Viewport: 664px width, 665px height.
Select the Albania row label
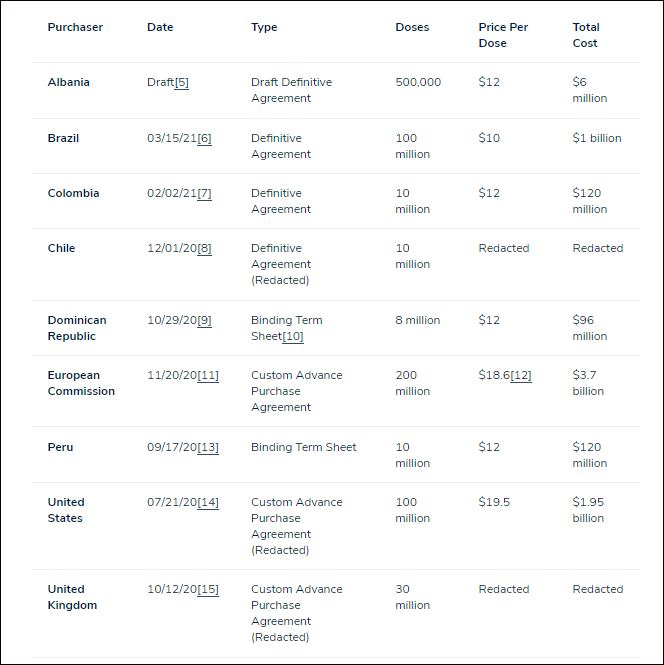pyautogui.click(x=69, y=82)
